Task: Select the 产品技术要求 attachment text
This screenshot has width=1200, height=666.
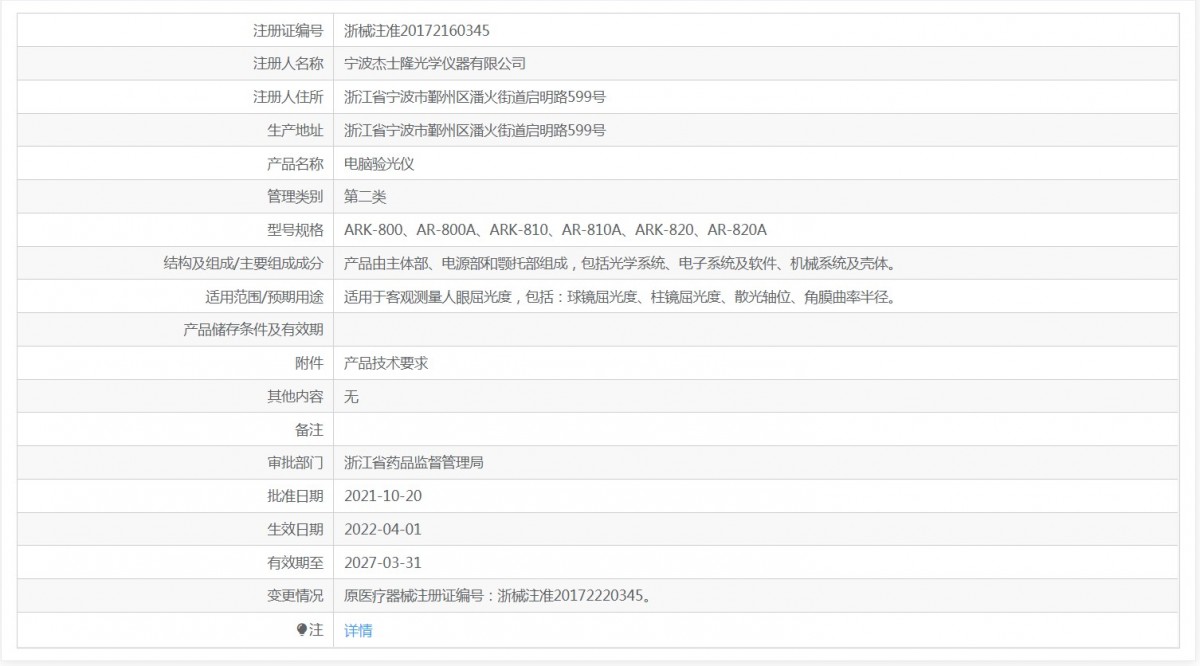Action: pyautogui.click(x=386, y=363)
